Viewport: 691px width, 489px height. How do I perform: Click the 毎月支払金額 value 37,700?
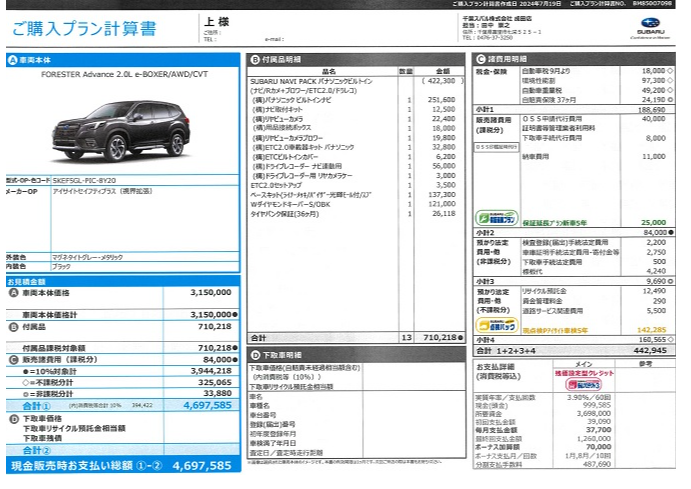(598, 430)
